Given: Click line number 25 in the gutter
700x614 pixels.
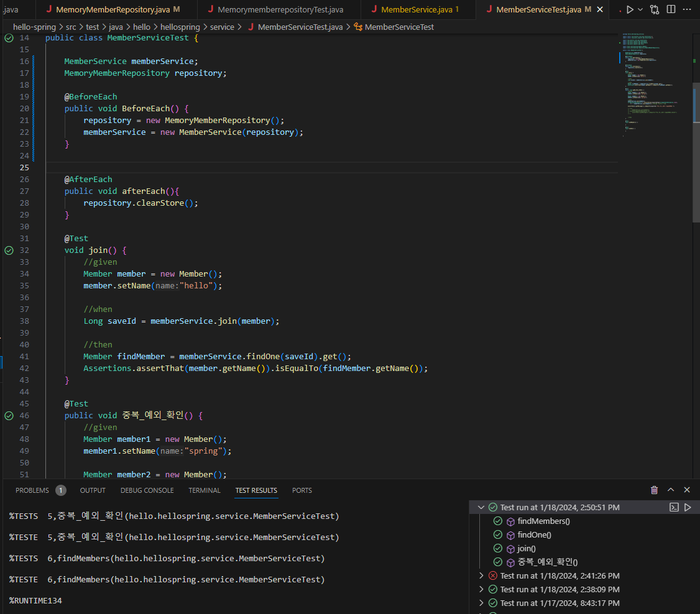Looking at the screenshot, I should tap(24, 167).
